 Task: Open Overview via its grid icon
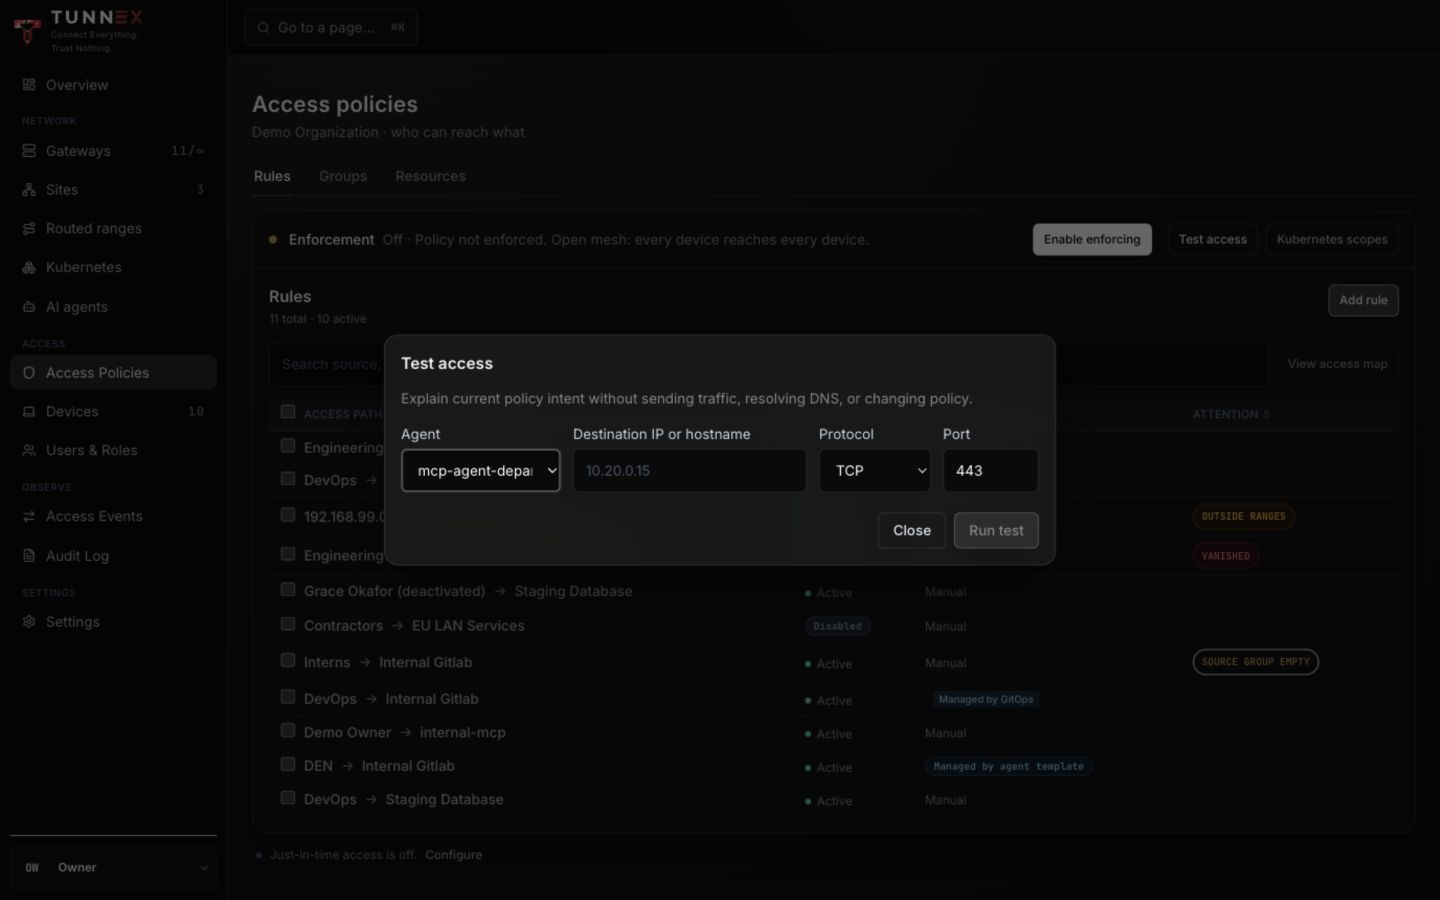point(29,85)
